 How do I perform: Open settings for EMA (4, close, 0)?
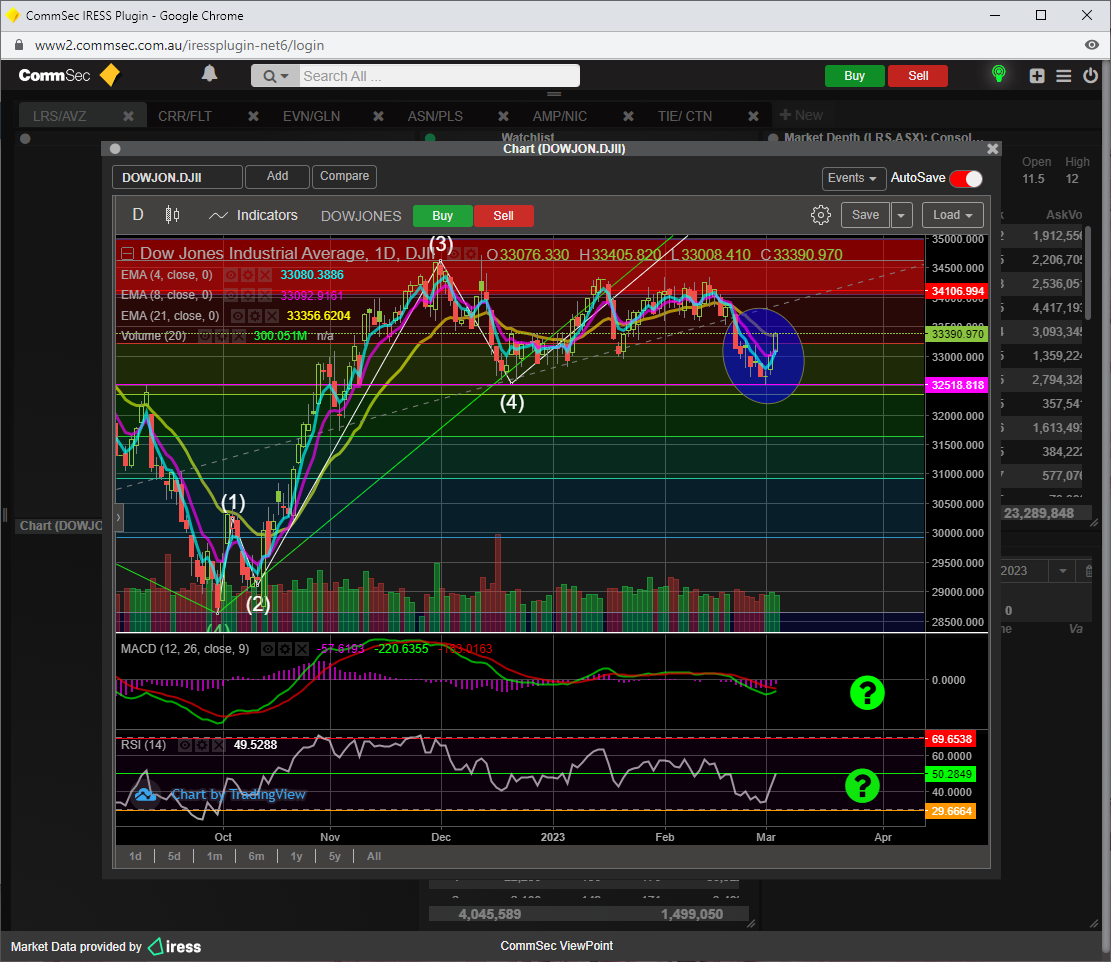tap(247, 275)
